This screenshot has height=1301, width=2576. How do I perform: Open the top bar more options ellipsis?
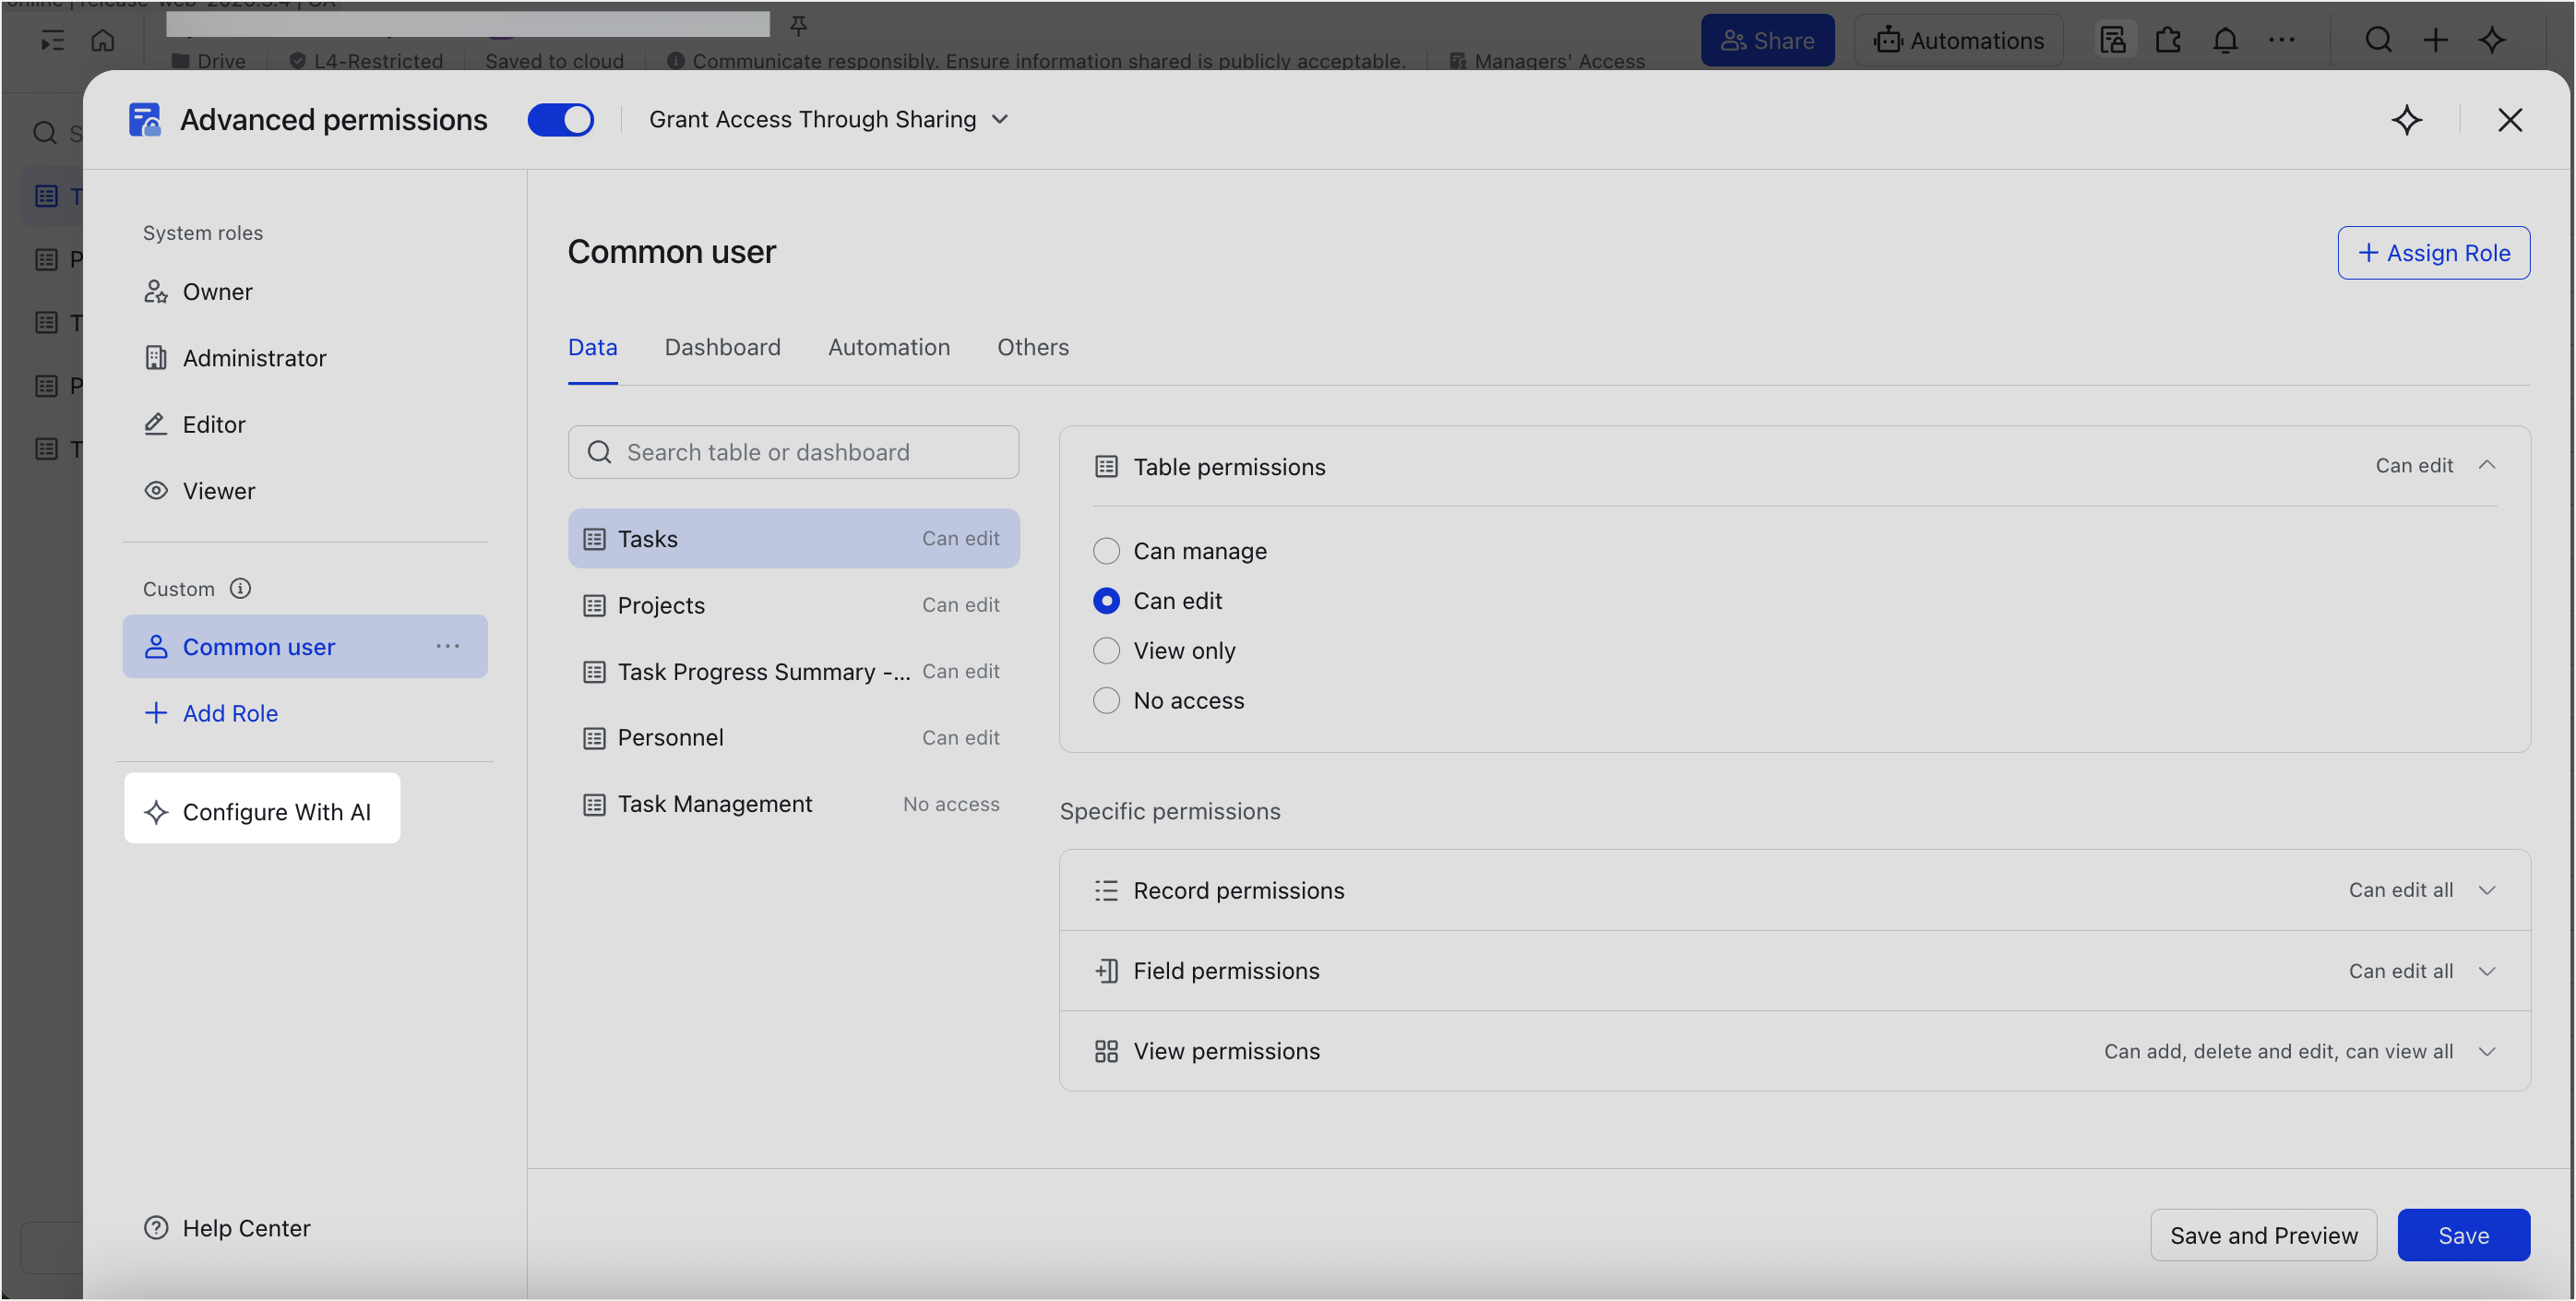[x=2280, y=40]
